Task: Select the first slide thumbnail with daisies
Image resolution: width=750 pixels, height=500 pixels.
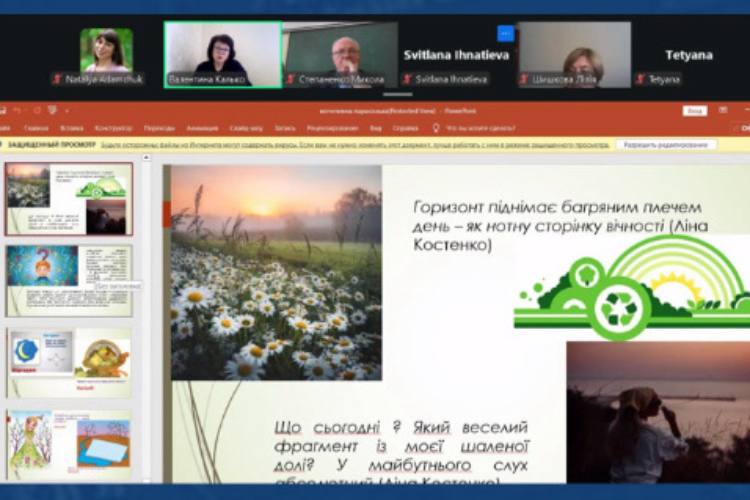Action: tap(68, 199)
